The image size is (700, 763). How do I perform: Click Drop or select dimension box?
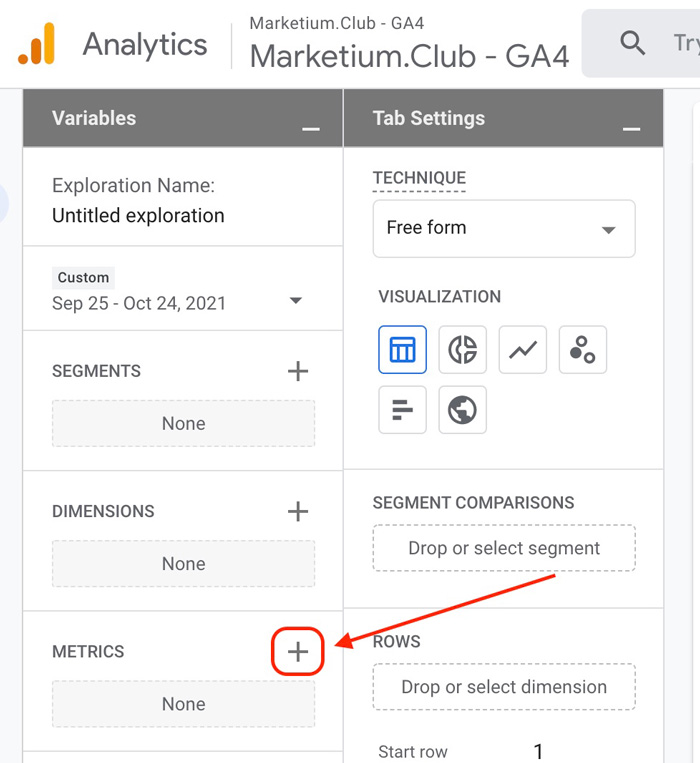pos(504,687)
